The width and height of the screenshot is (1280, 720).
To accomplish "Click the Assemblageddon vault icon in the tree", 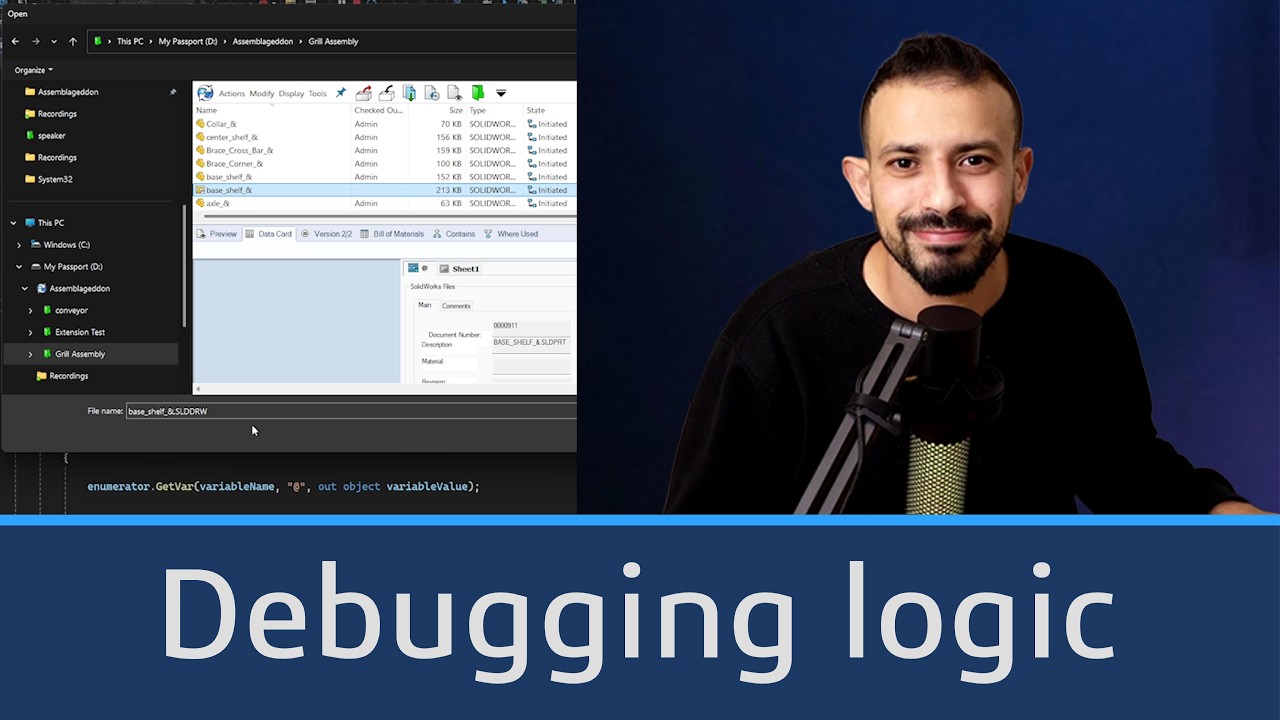I will point(42,288).
